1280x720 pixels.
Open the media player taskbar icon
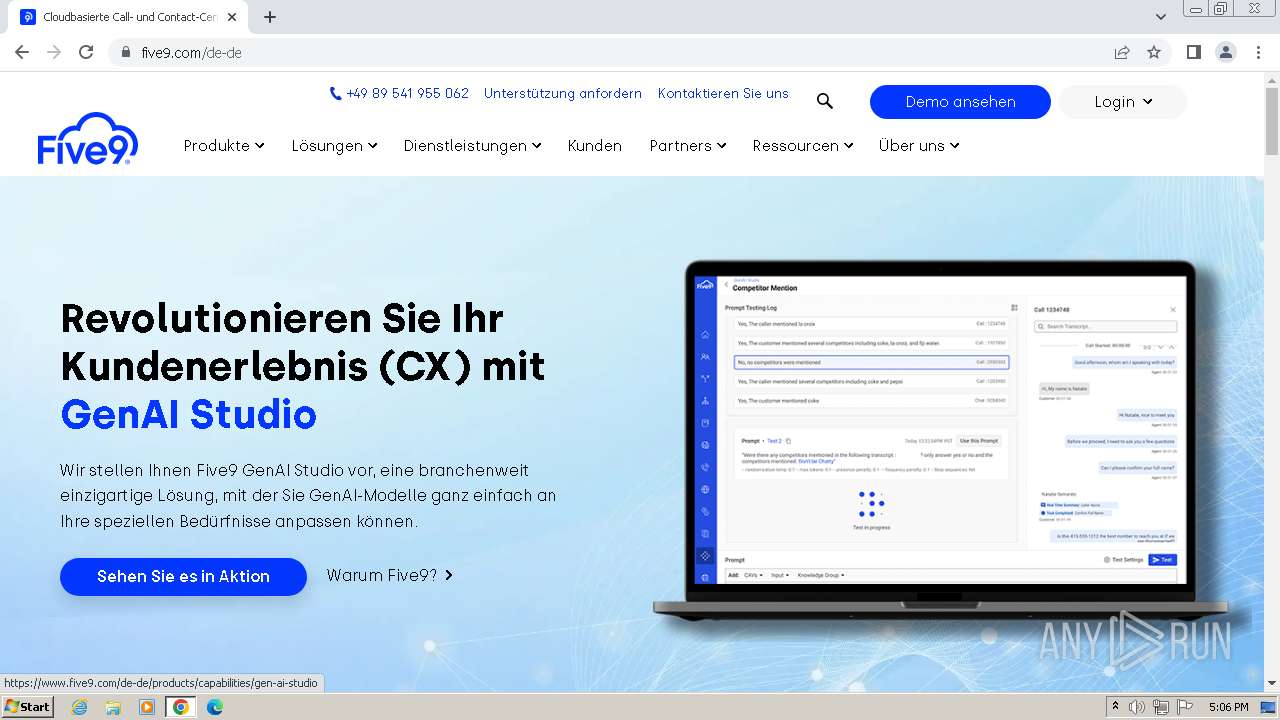point(147,707)
